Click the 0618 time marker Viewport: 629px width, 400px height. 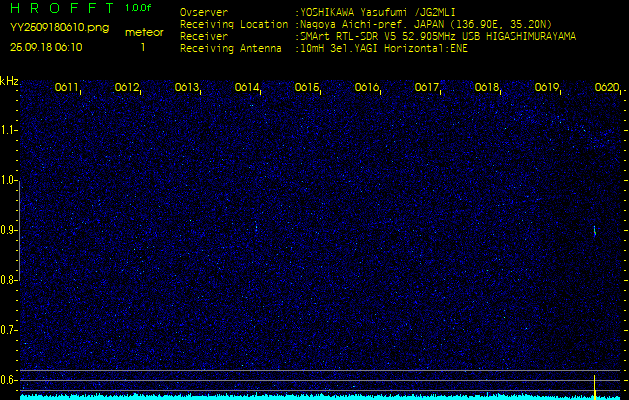(487, 88)
